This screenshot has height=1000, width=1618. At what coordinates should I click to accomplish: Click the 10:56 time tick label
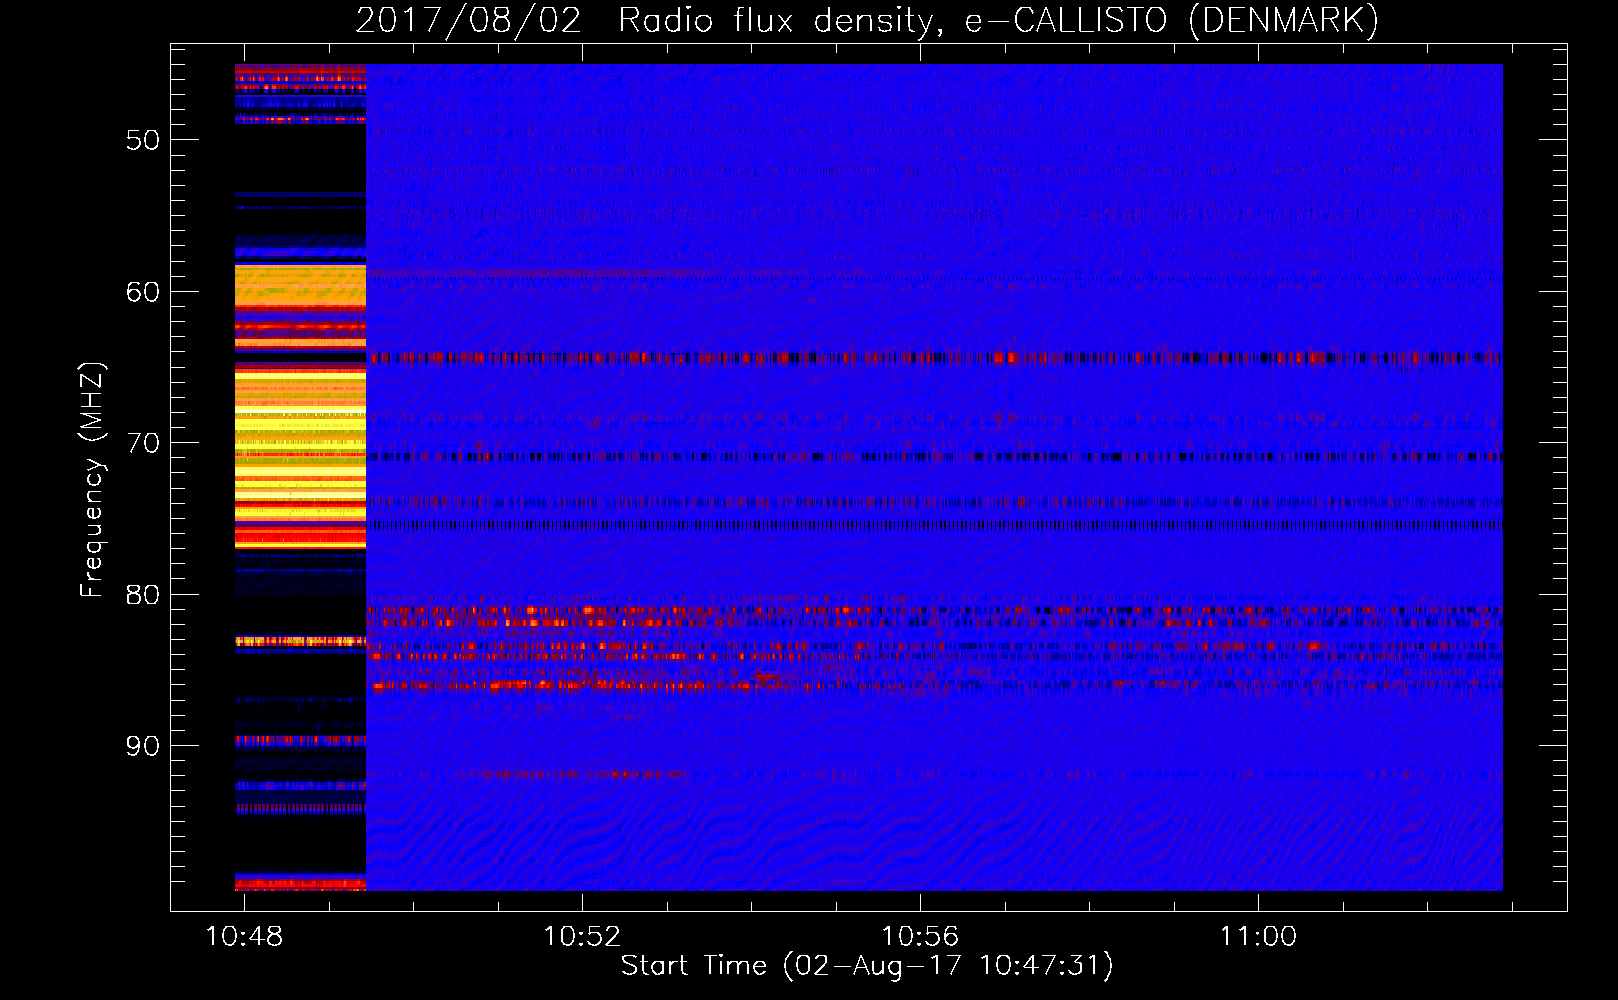pos(920,937)
